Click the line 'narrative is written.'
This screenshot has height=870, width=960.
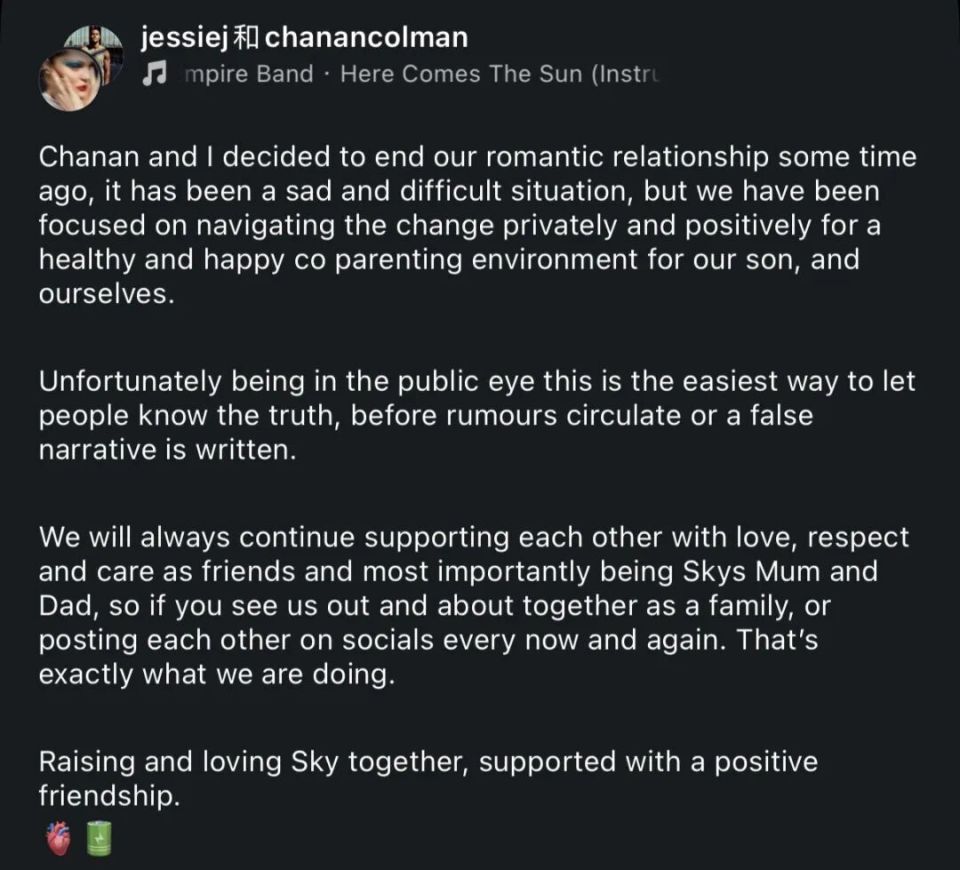168,450
